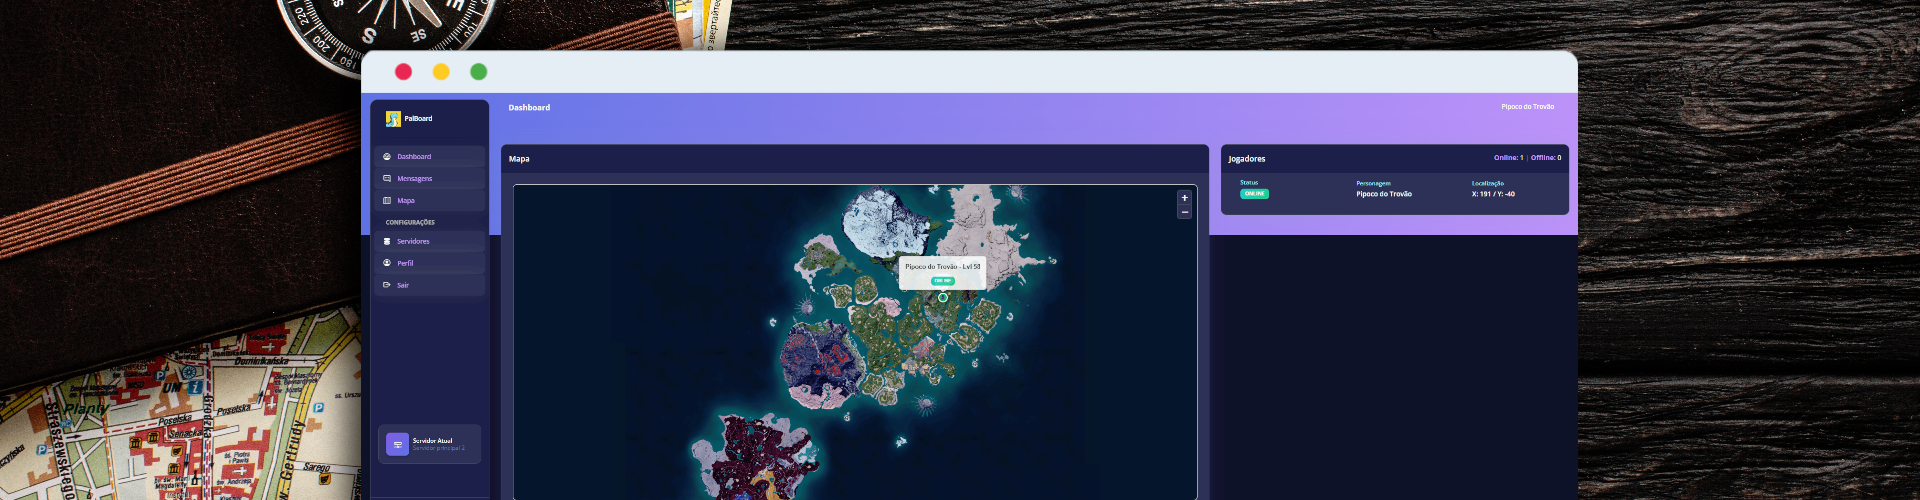Click the ONLINE status badge
Screen dimensions: 1920x500
pos(1254,194)
